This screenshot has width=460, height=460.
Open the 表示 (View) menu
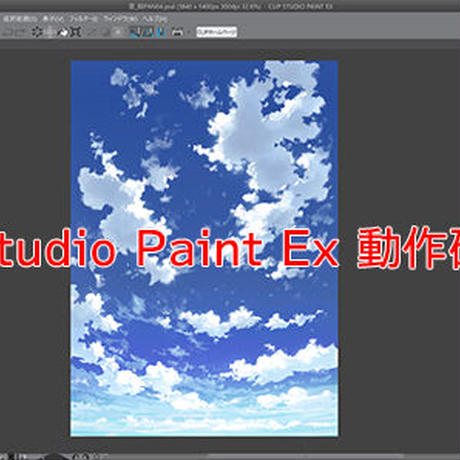click(53, 19)
